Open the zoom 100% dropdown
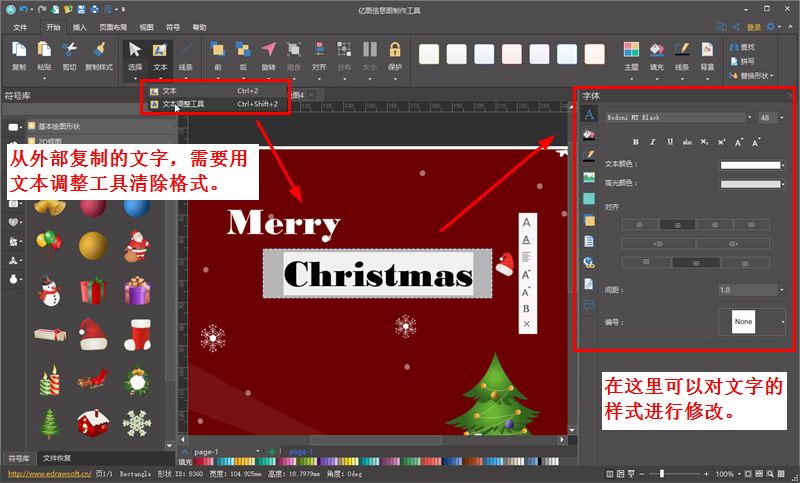 coord(738,474)
